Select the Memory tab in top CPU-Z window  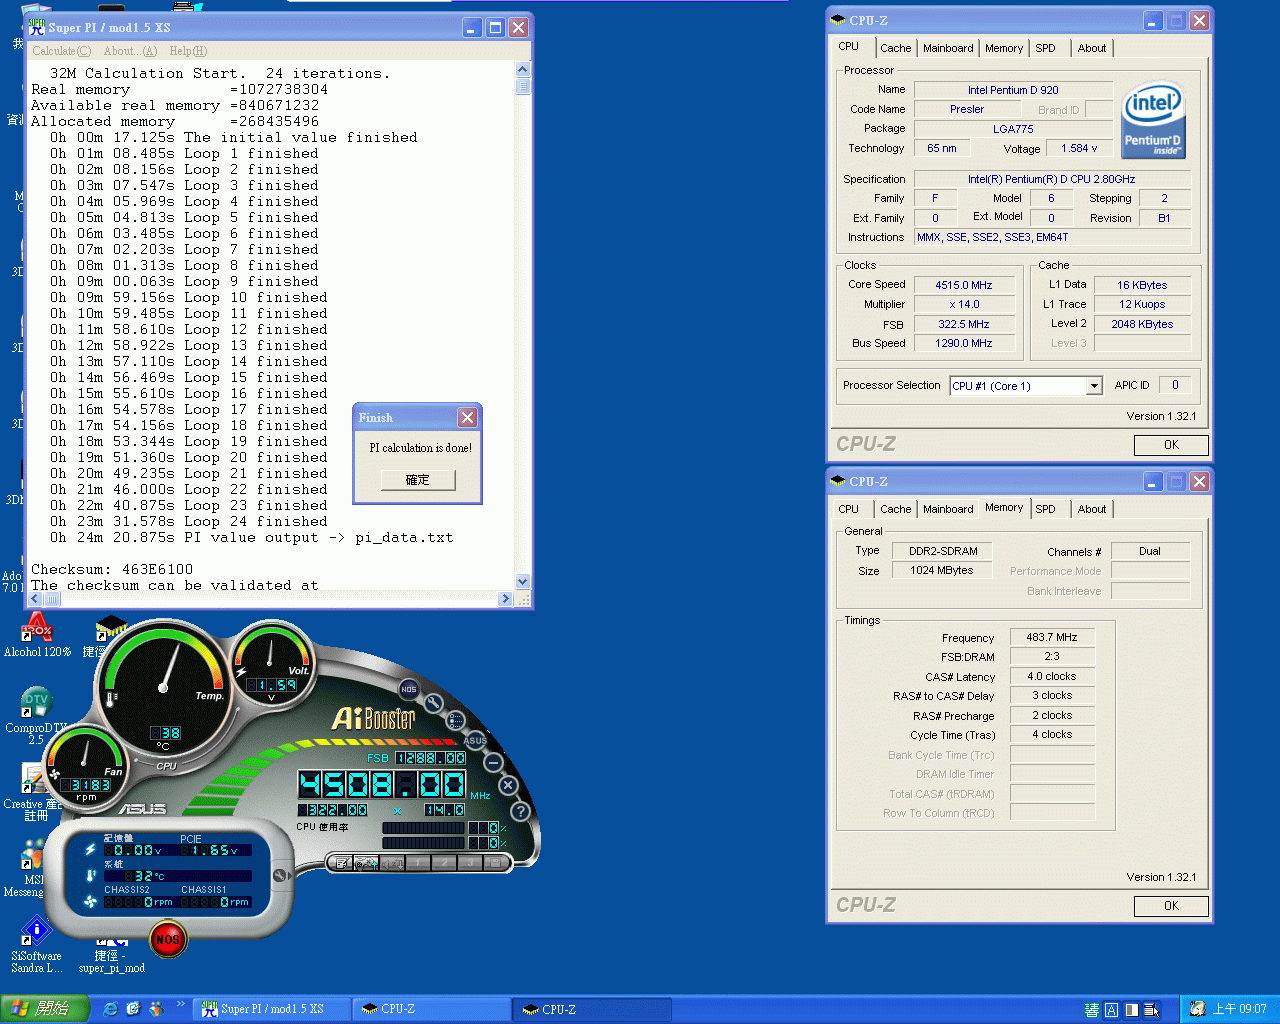pos(1004,48)
